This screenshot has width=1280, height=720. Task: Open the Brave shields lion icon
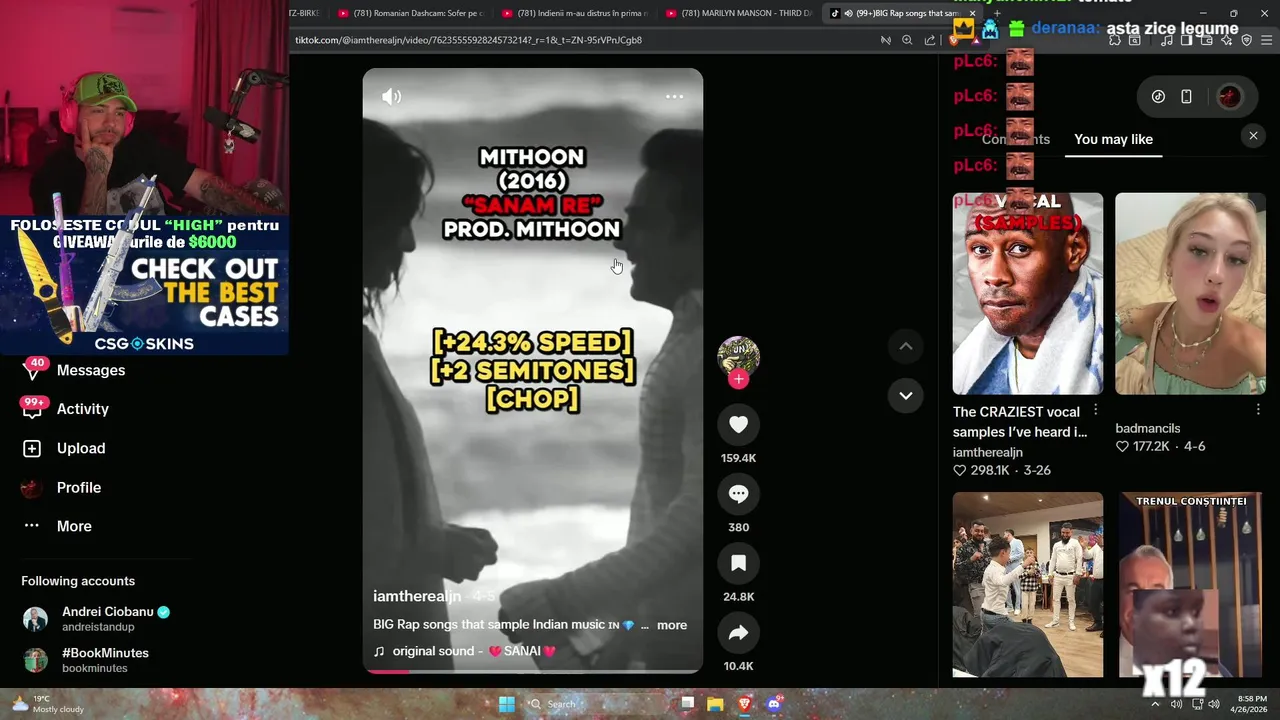(x=953, y=40)
